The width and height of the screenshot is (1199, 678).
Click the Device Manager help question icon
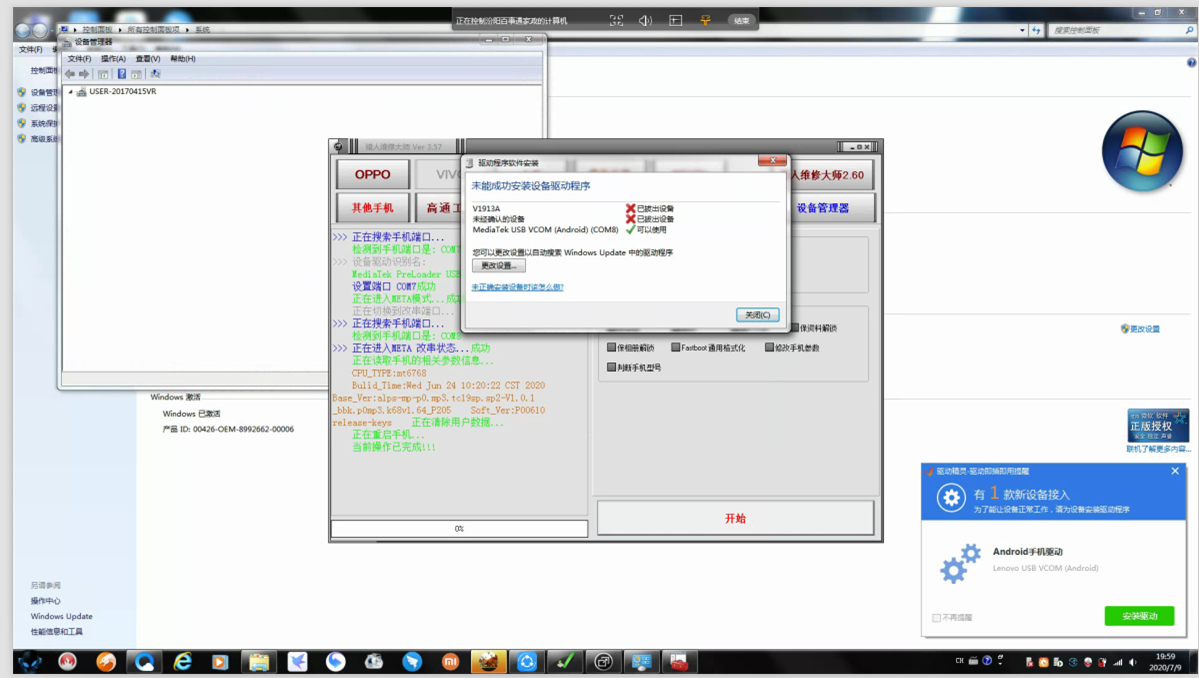[x=121, y=74]
